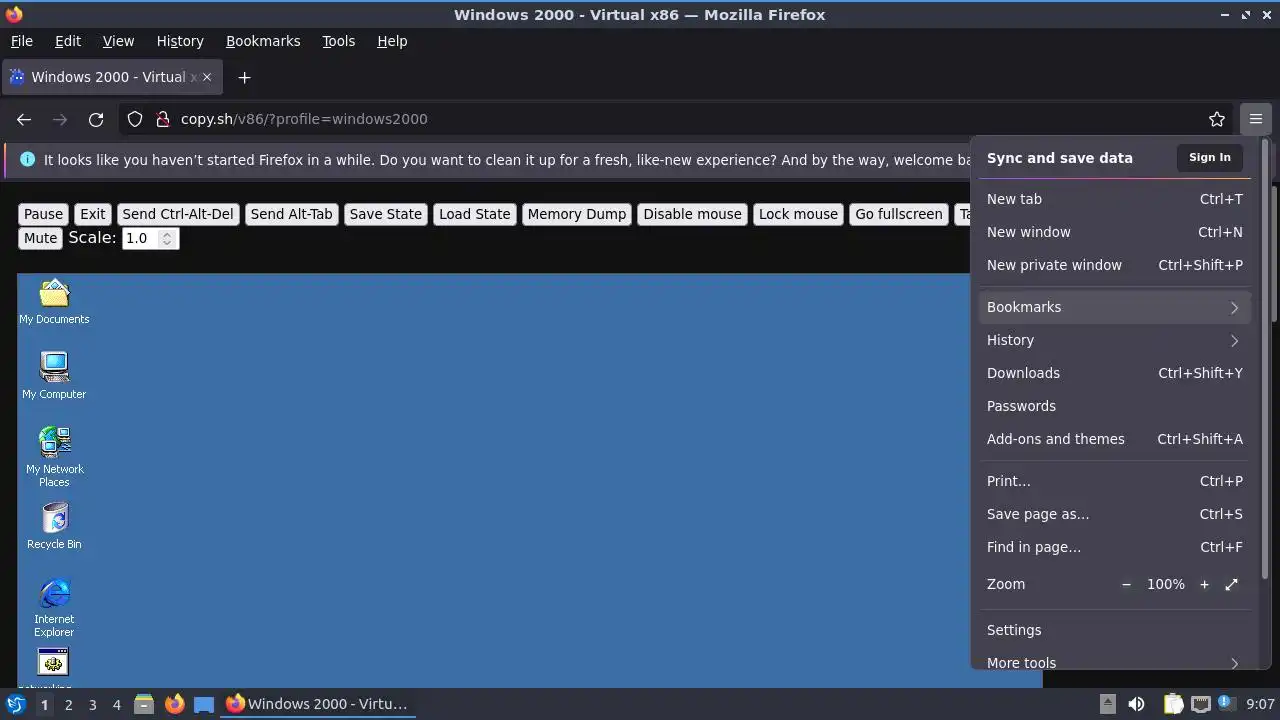Viewport: 1280px width, 720px height.
Task: Select the Recycle Bin icon
Action: [54, 526]
